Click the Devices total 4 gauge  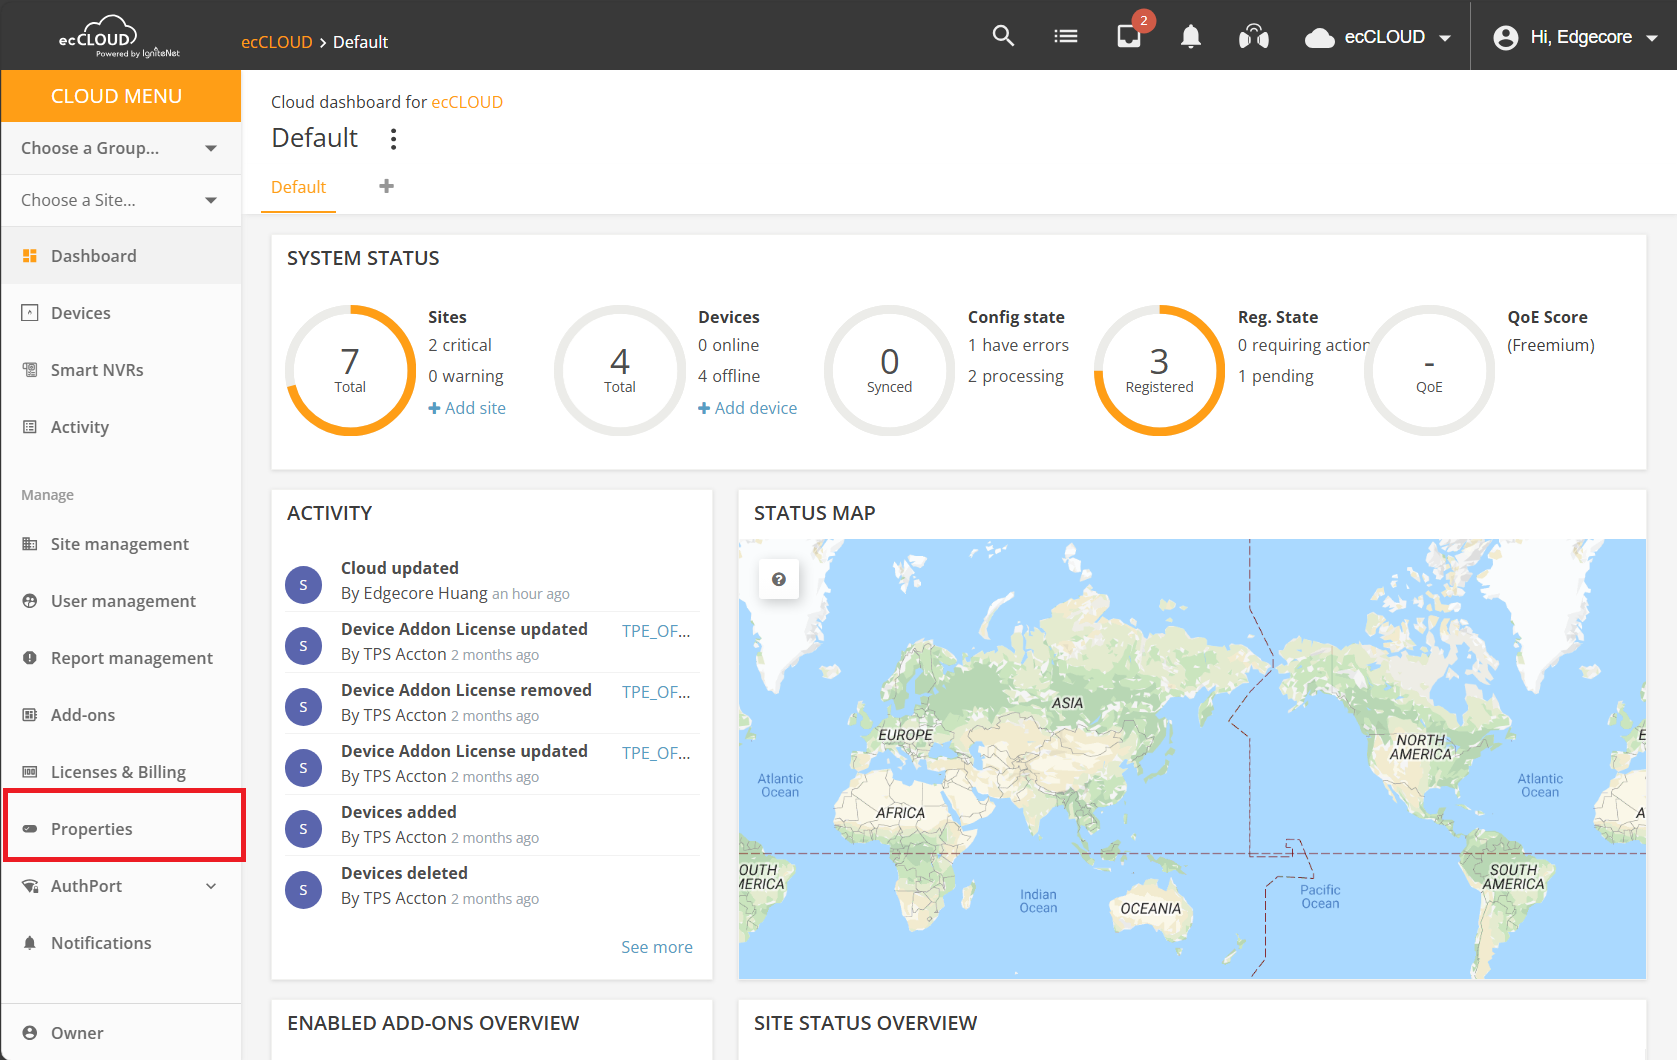[x=620, y=370]
